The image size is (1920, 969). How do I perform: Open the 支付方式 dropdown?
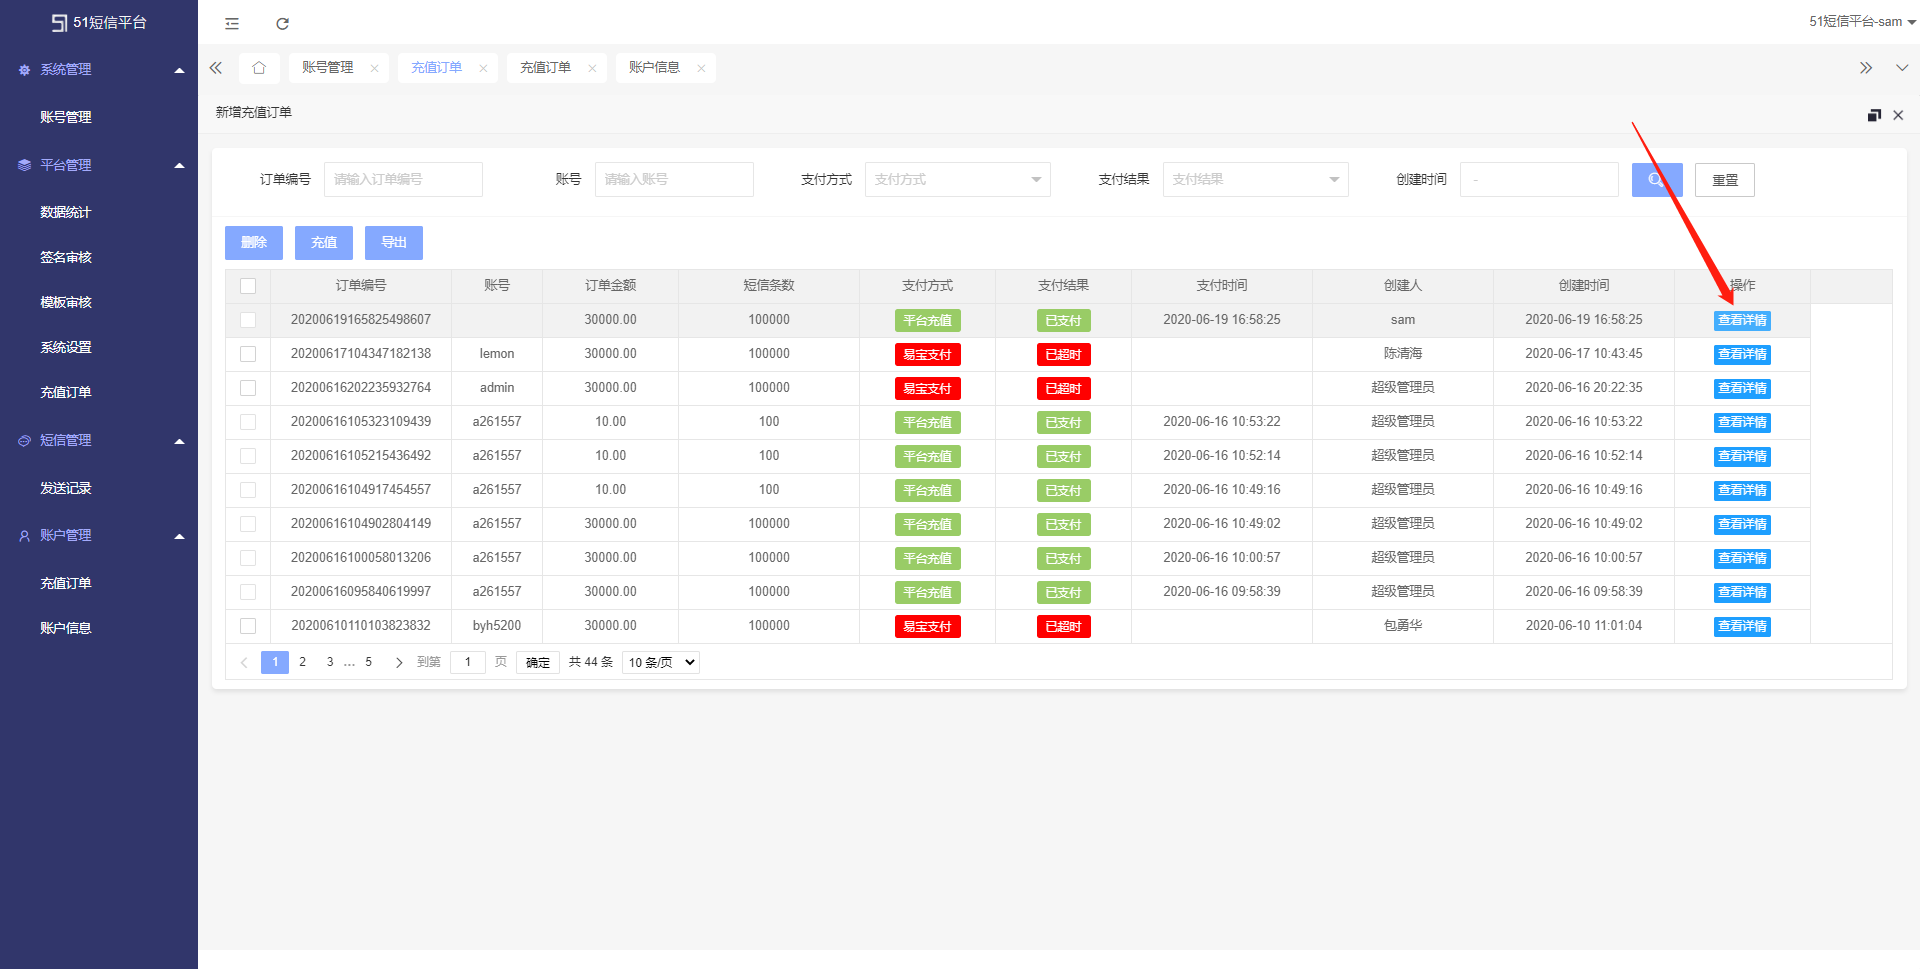coord(957,180)
